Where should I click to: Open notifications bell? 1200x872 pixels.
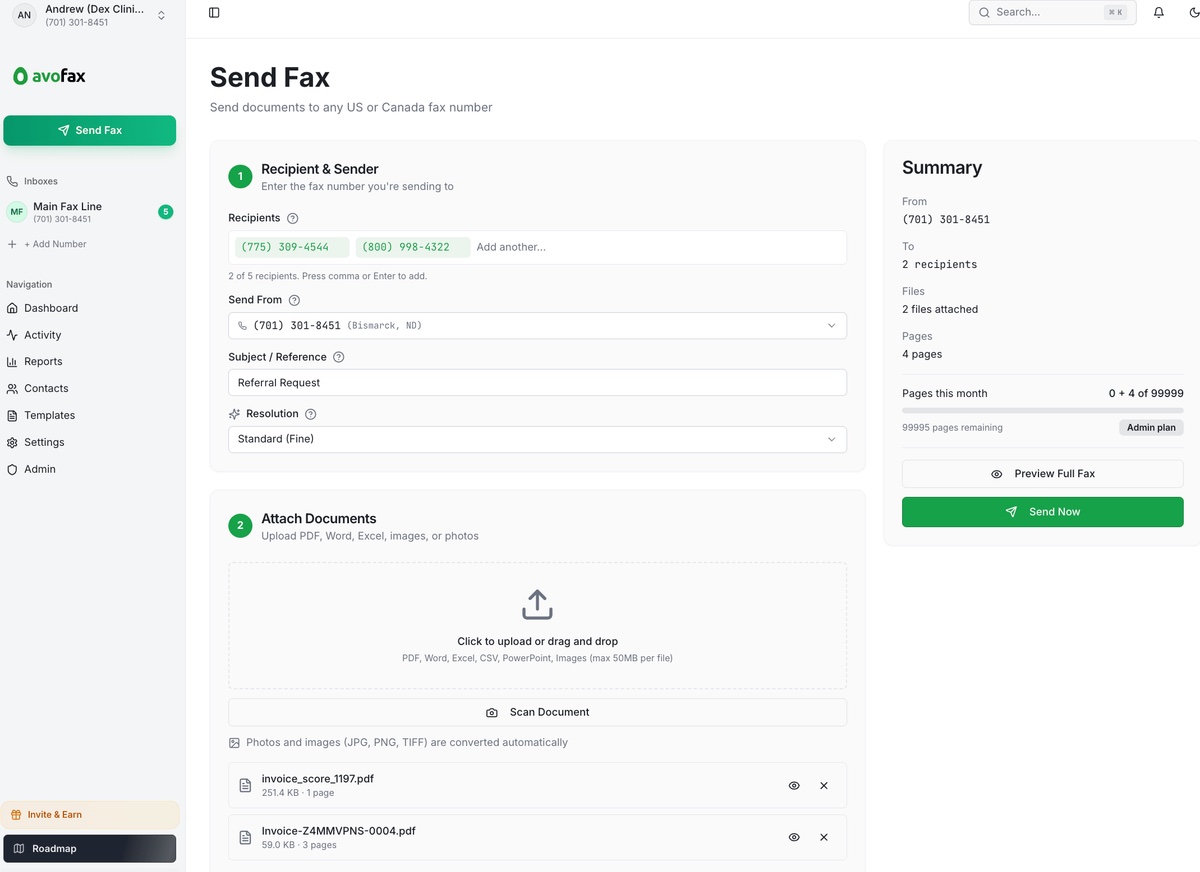(1159, 13)
